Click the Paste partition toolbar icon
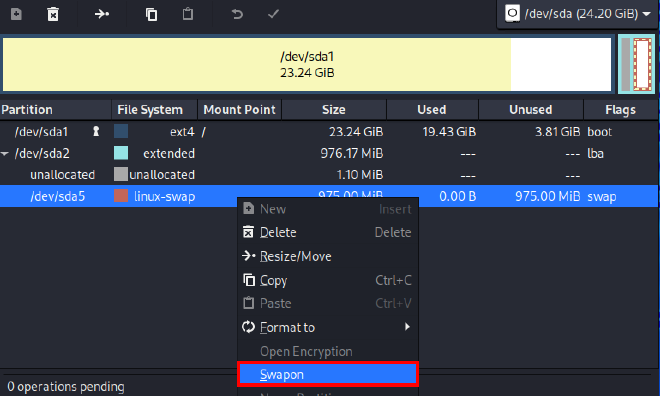Viewport: 660px width, 396px height. click(188, 14)
